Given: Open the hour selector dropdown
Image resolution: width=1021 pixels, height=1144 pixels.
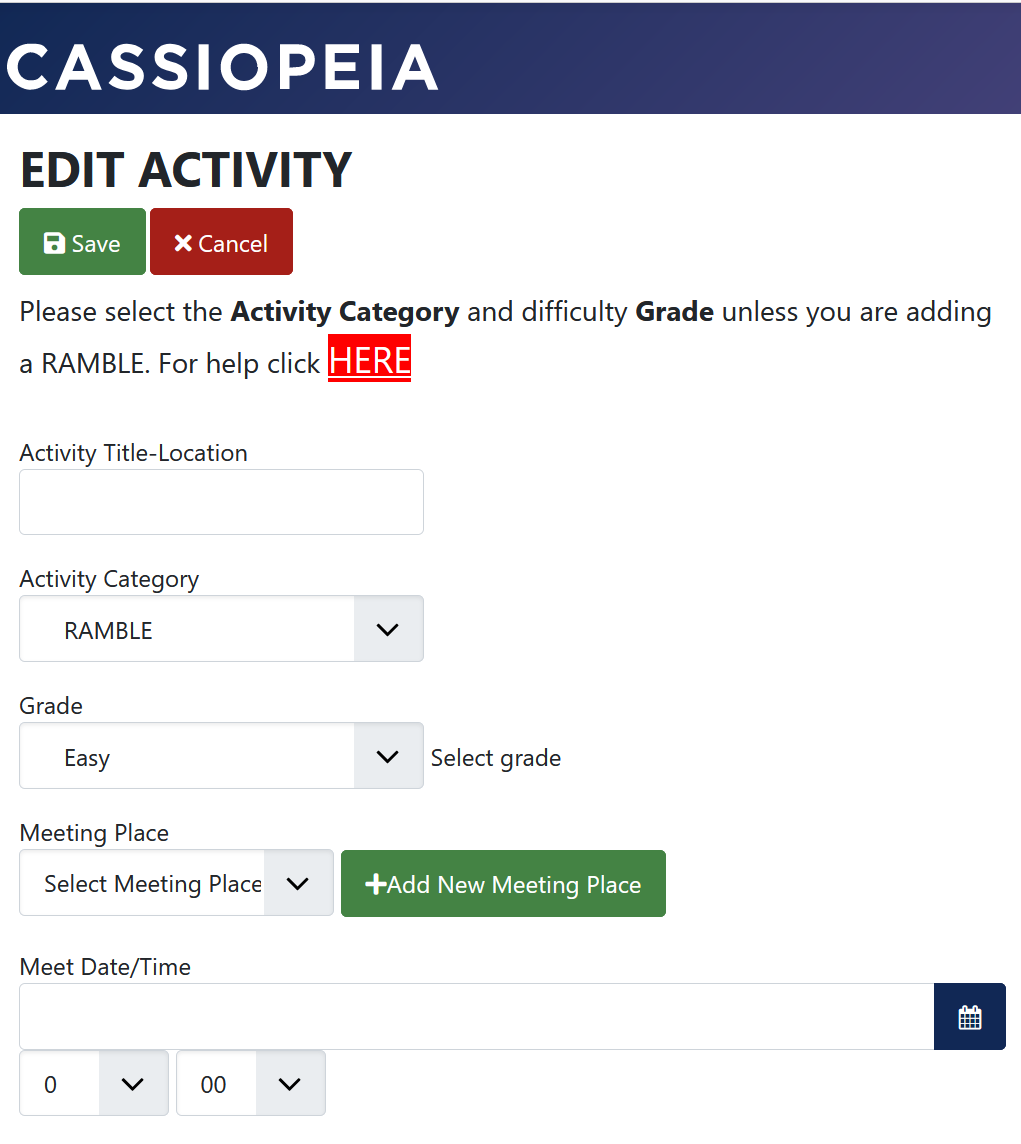Looking at the screenshot, I should tap(133, 1083).
